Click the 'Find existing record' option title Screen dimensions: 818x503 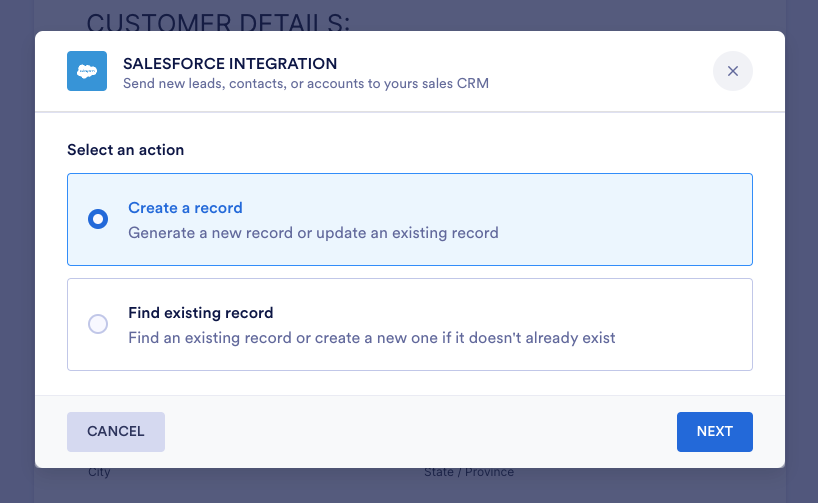pyautogui.click(x=200, y=313)
